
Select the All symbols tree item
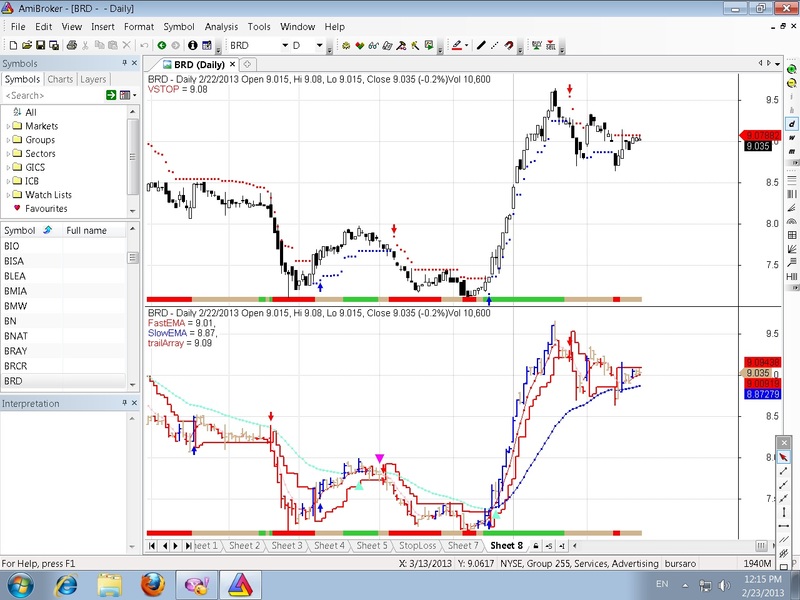point(31,112)
